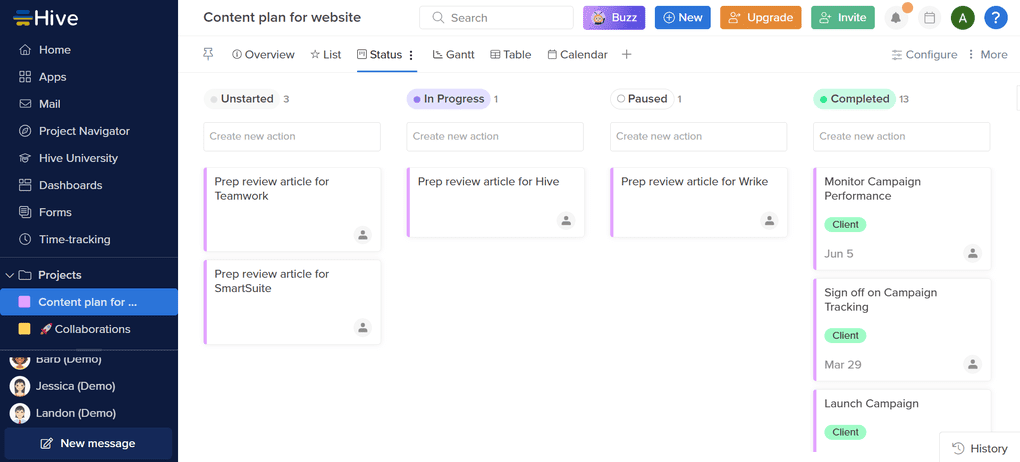1020x462 pixels.
Task: Click assignee icon on Hive article card
Action: coord(566,221)
